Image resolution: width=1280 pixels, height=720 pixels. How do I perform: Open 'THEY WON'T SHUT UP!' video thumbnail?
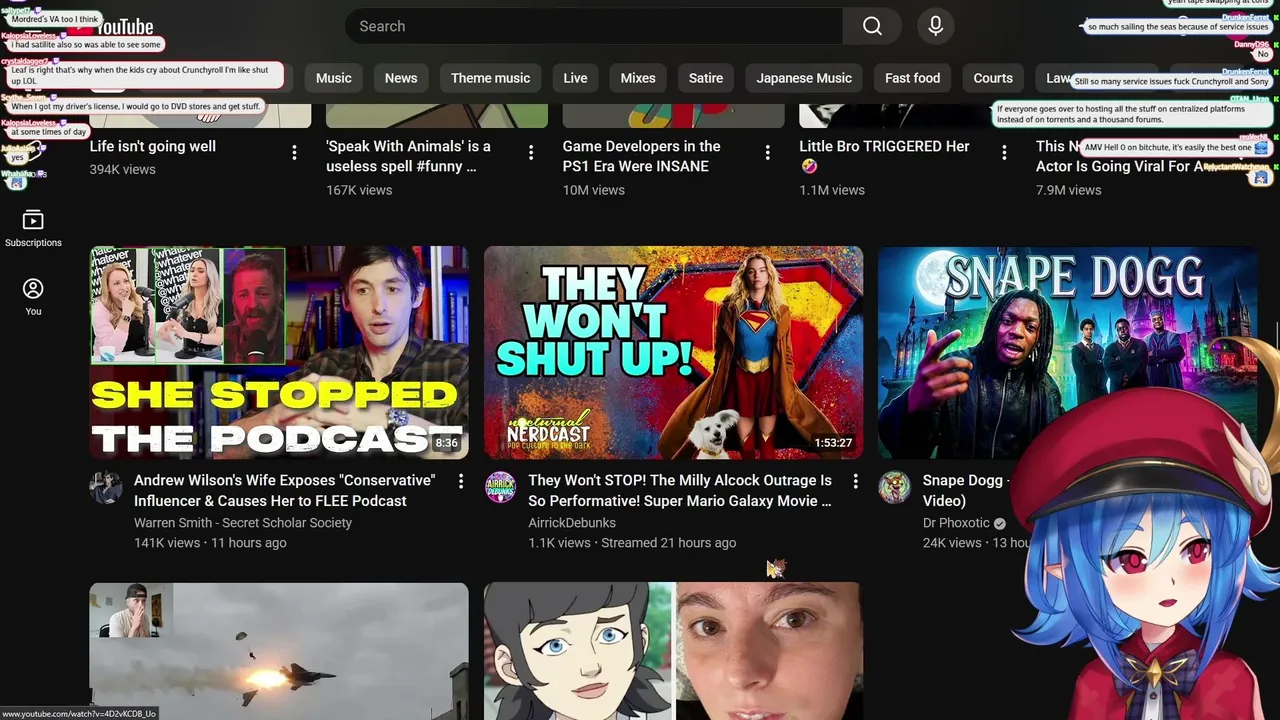673,353
